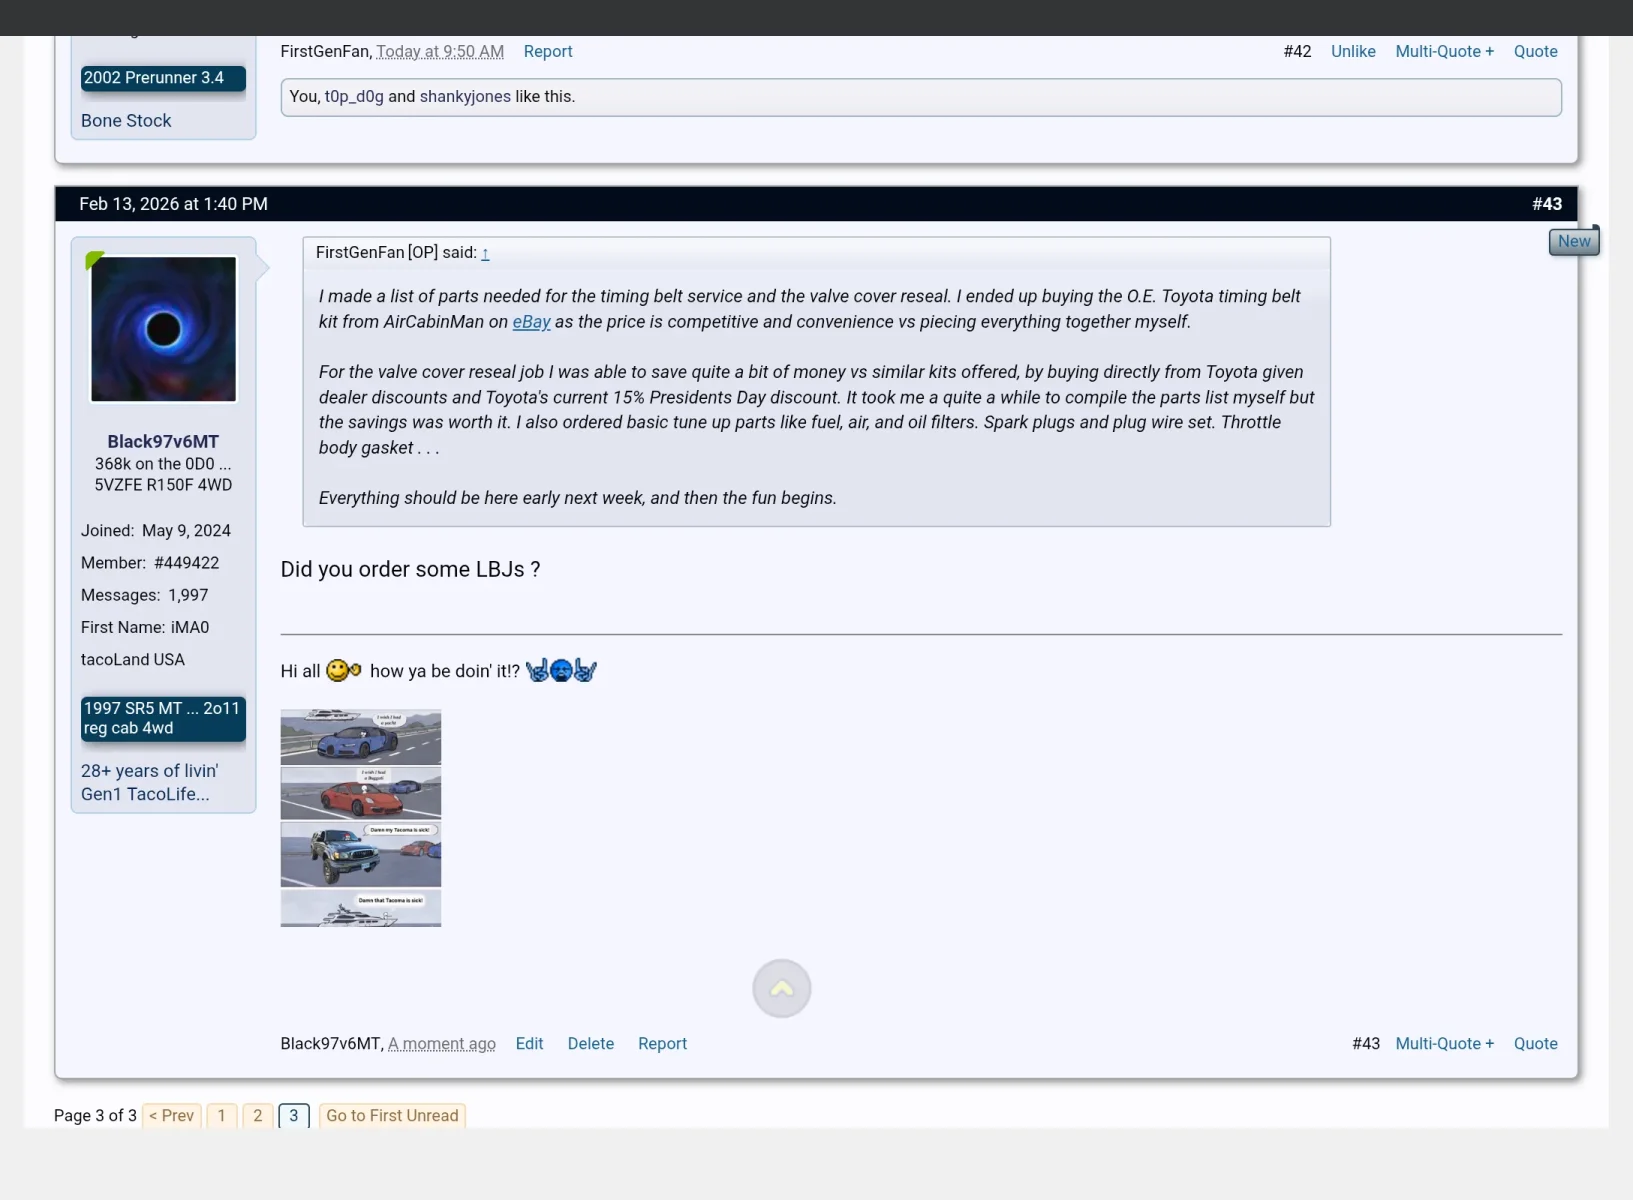Screen dimensions: 1633x1200
Task: Click the 1997 SR5 MT vehicle badge
Action: pyautogui.click(x=163, y=718)
